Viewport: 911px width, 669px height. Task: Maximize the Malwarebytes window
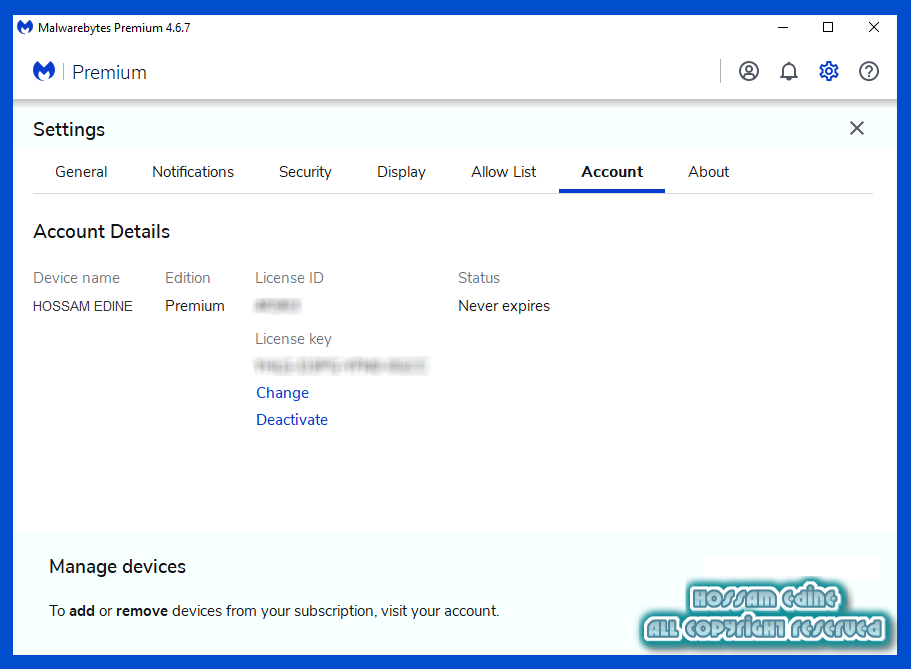[x=828, y=27]
